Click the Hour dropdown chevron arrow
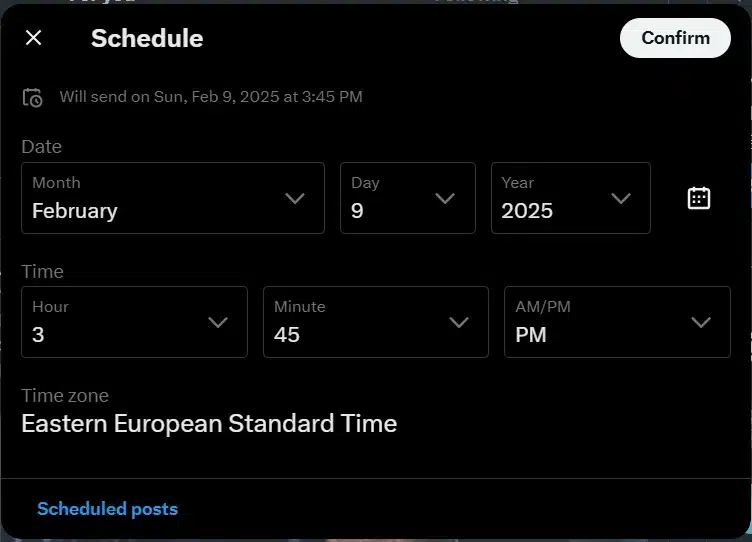The width and height of the screenshot is (752, 542). (x=218, y=322)
